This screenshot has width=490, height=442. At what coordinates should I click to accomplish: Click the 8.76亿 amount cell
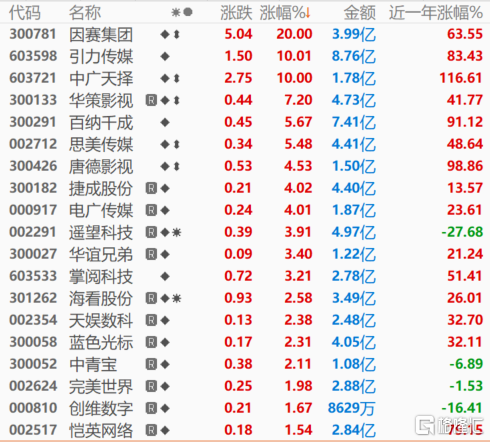pyautogui.click(x=354, y=56)
